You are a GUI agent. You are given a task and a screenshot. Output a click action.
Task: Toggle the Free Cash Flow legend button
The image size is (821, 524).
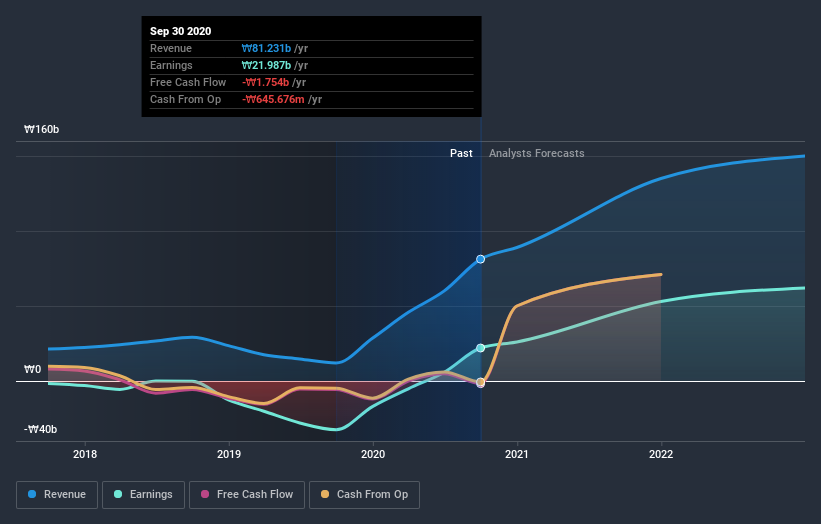[x=247, y=495]
